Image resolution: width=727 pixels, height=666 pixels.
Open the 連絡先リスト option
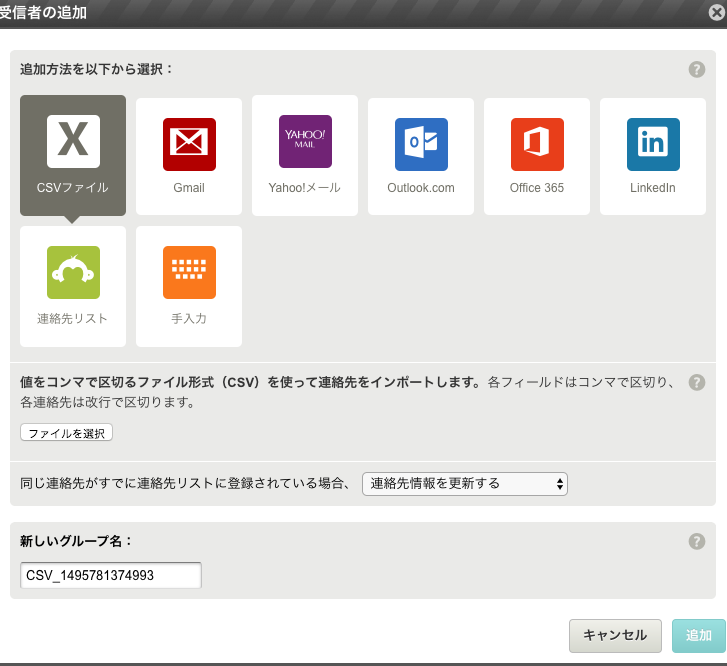tap(73, 286)
